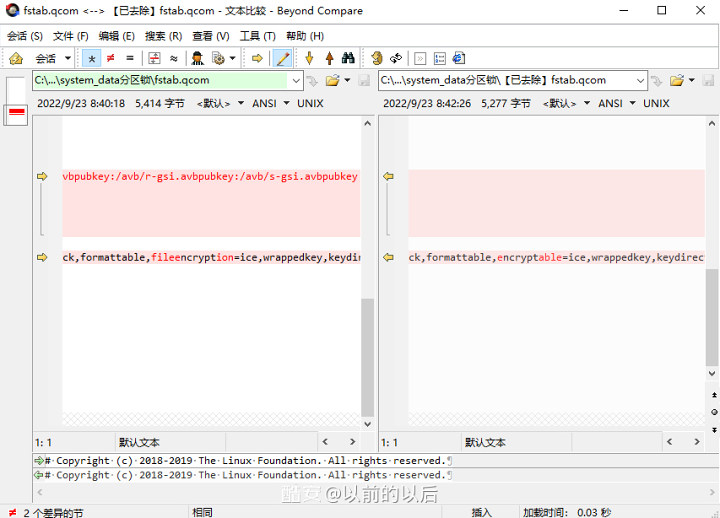Toggle Show Context lines icon

[x=154, y=58]
